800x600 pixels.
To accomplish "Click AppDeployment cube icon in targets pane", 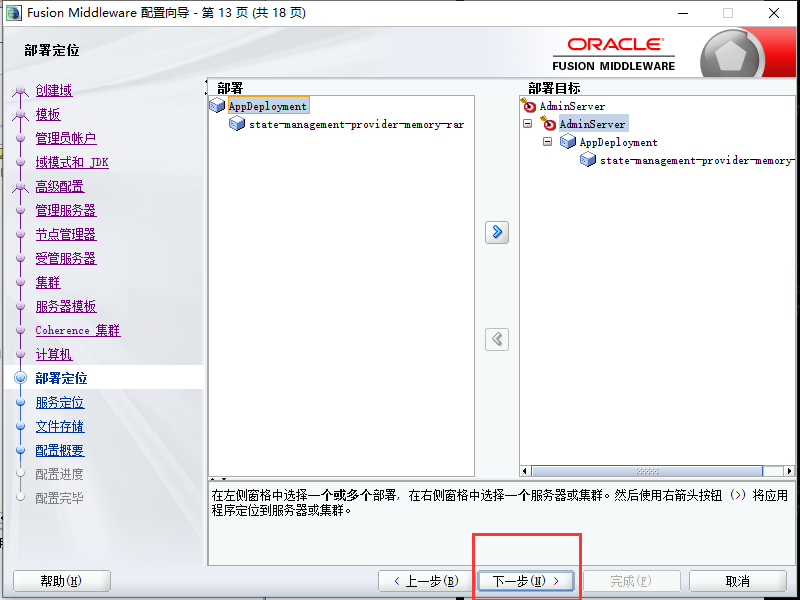I will [x=568, y=141].
